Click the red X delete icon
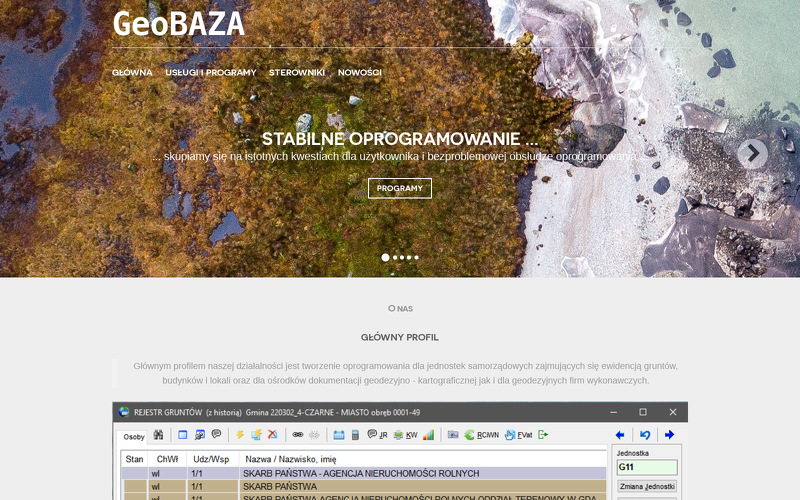 point(273,435)
